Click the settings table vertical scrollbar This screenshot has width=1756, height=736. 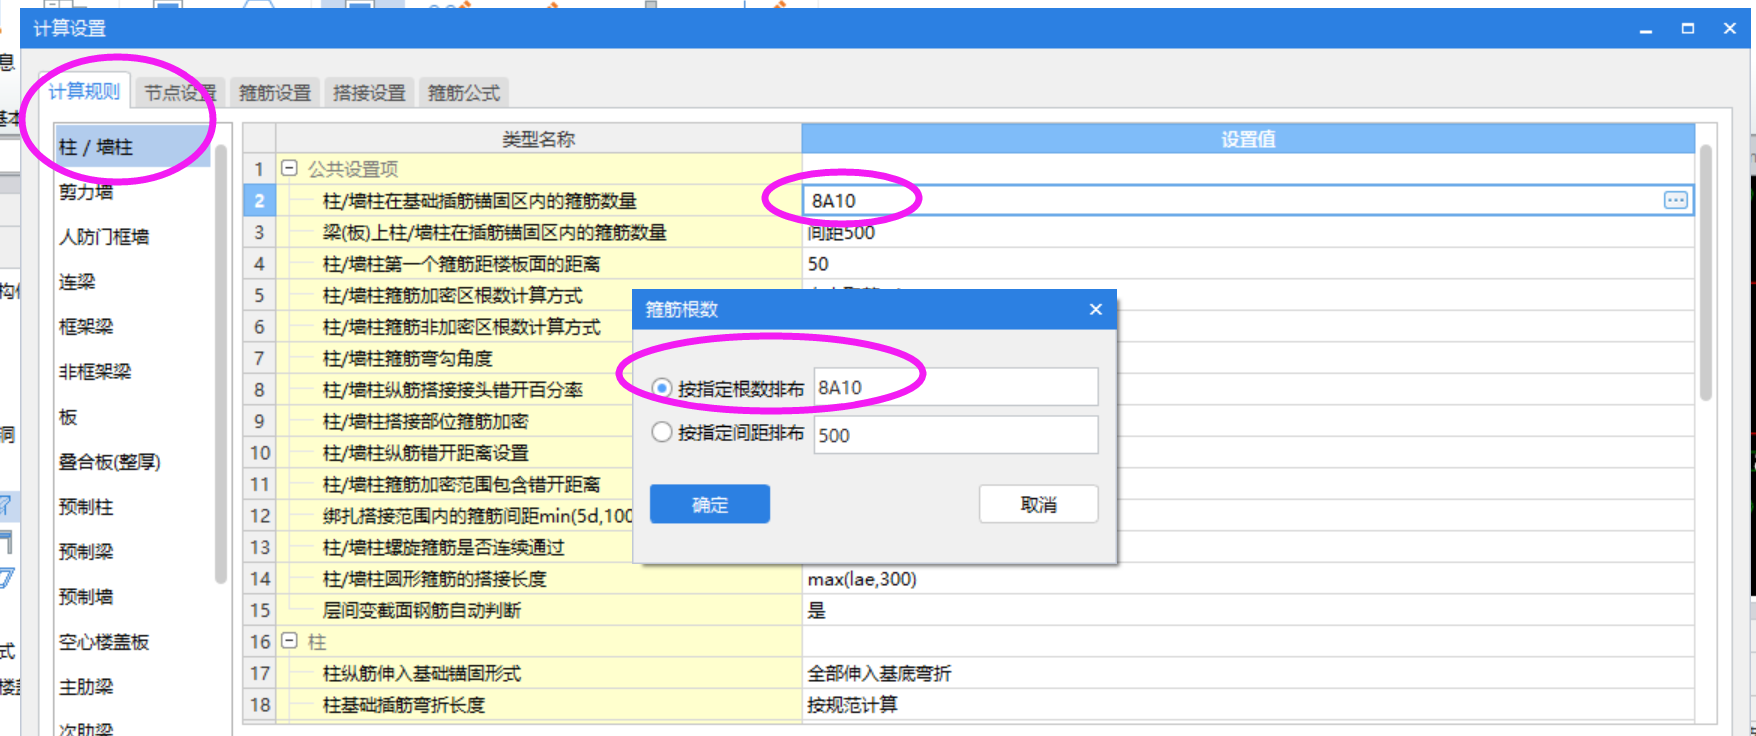point(1706,273)
